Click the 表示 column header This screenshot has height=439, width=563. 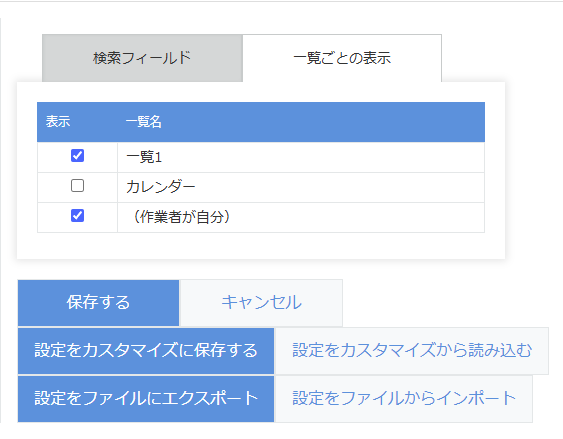tap(58, 122)
